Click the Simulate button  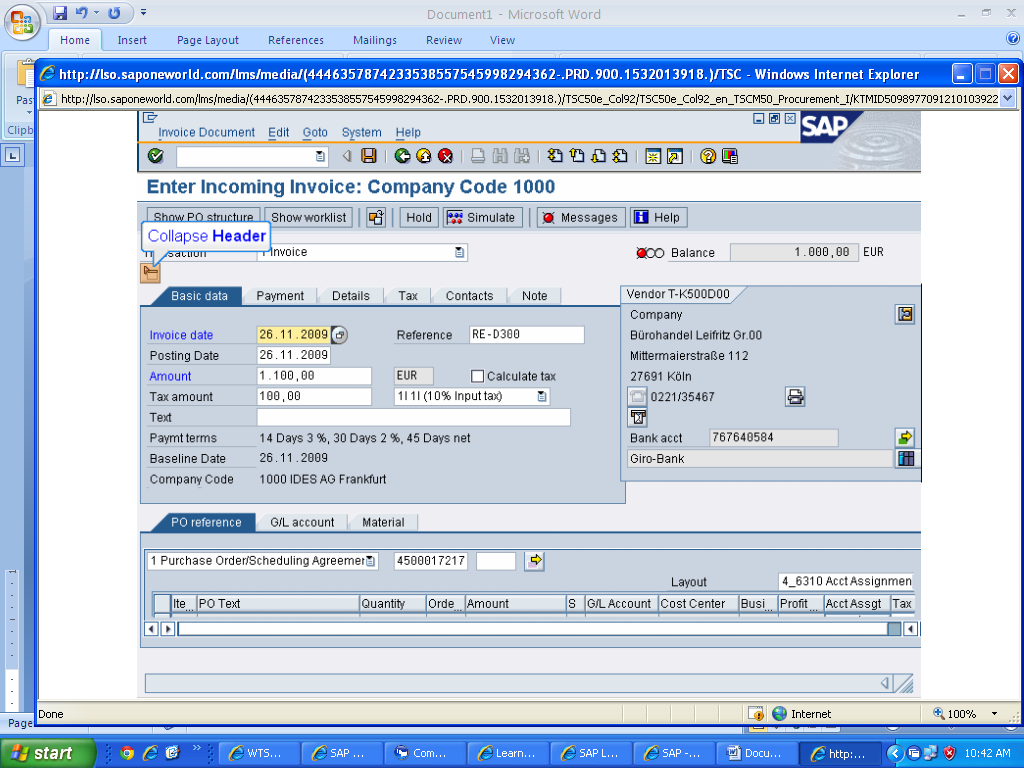pos(483,217)
